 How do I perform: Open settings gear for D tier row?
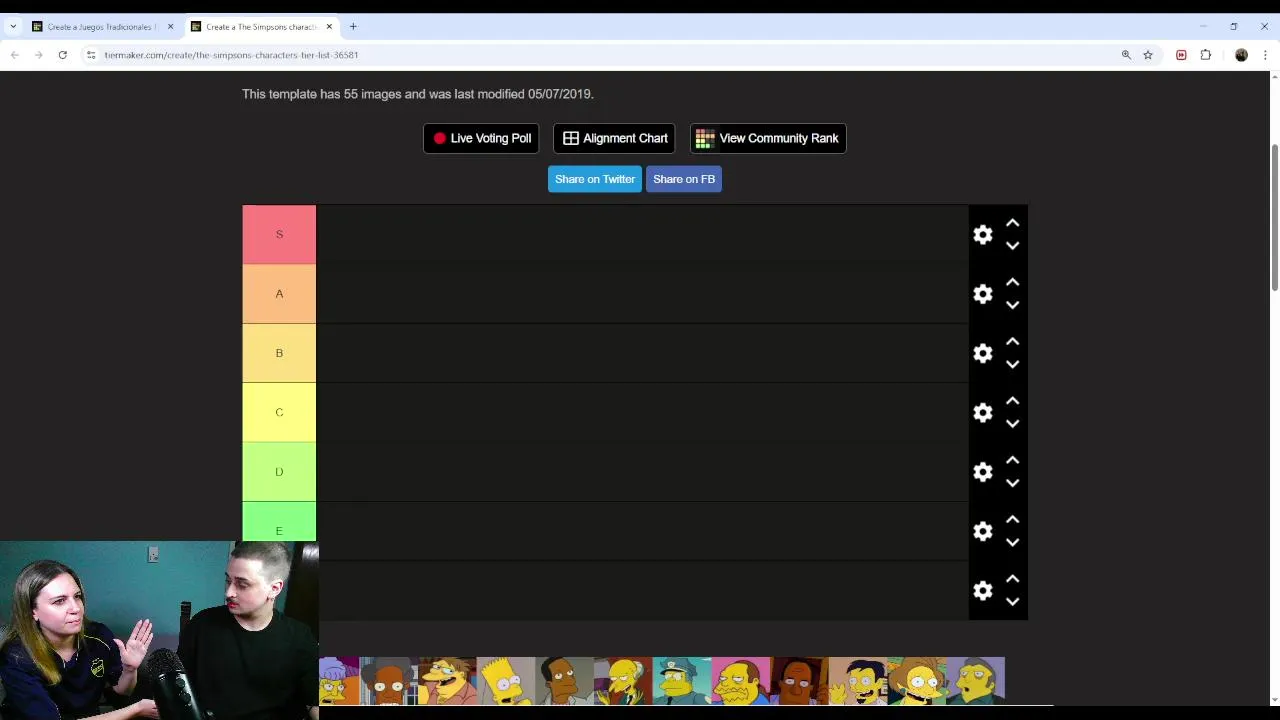983,472
